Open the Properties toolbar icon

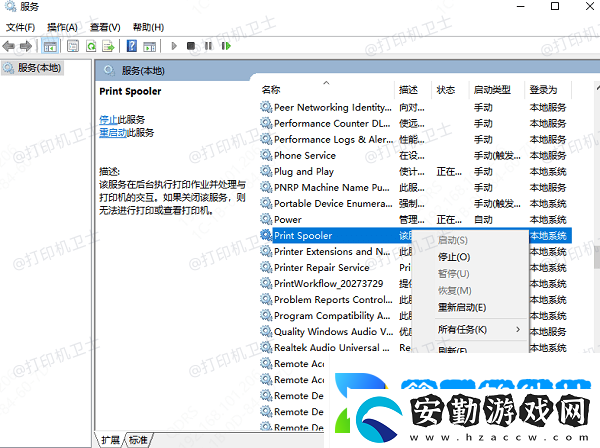[x=73, y=46]
